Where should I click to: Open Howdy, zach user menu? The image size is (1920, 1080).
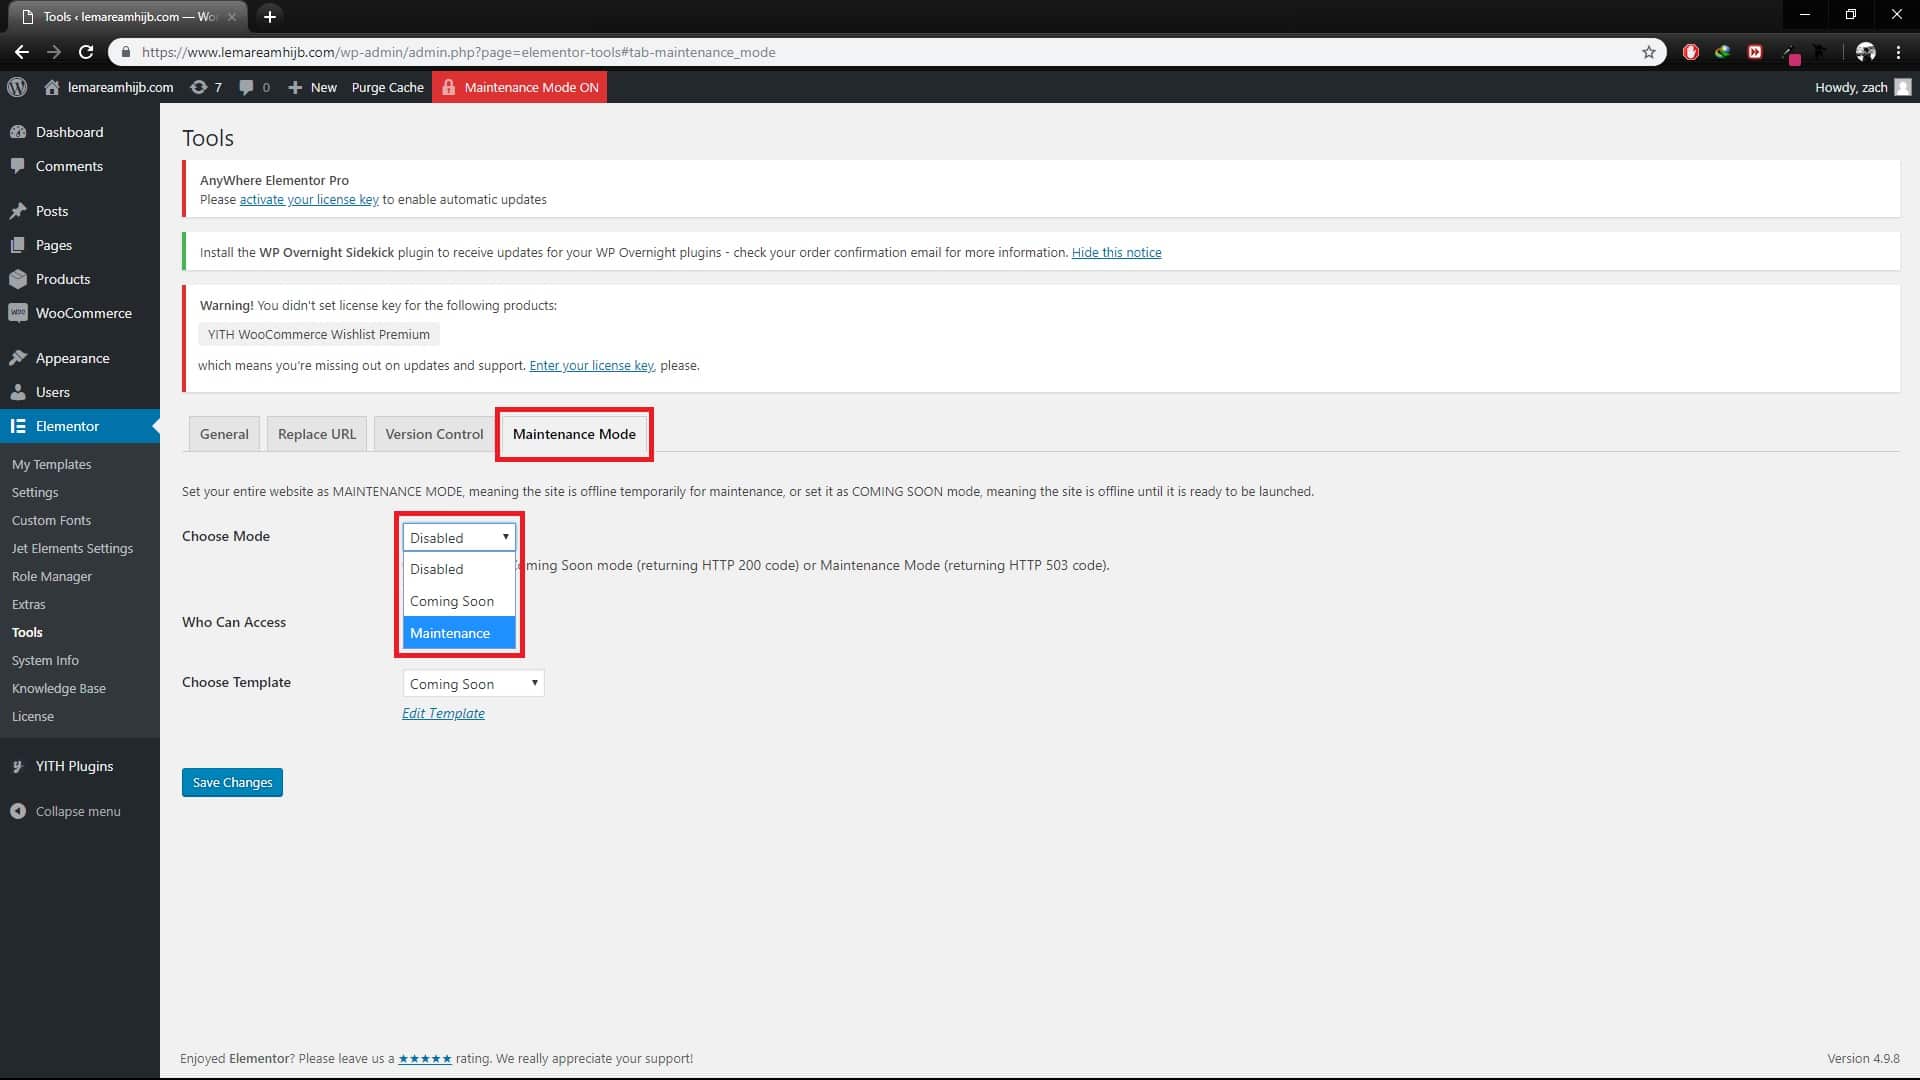point(1863,87)
